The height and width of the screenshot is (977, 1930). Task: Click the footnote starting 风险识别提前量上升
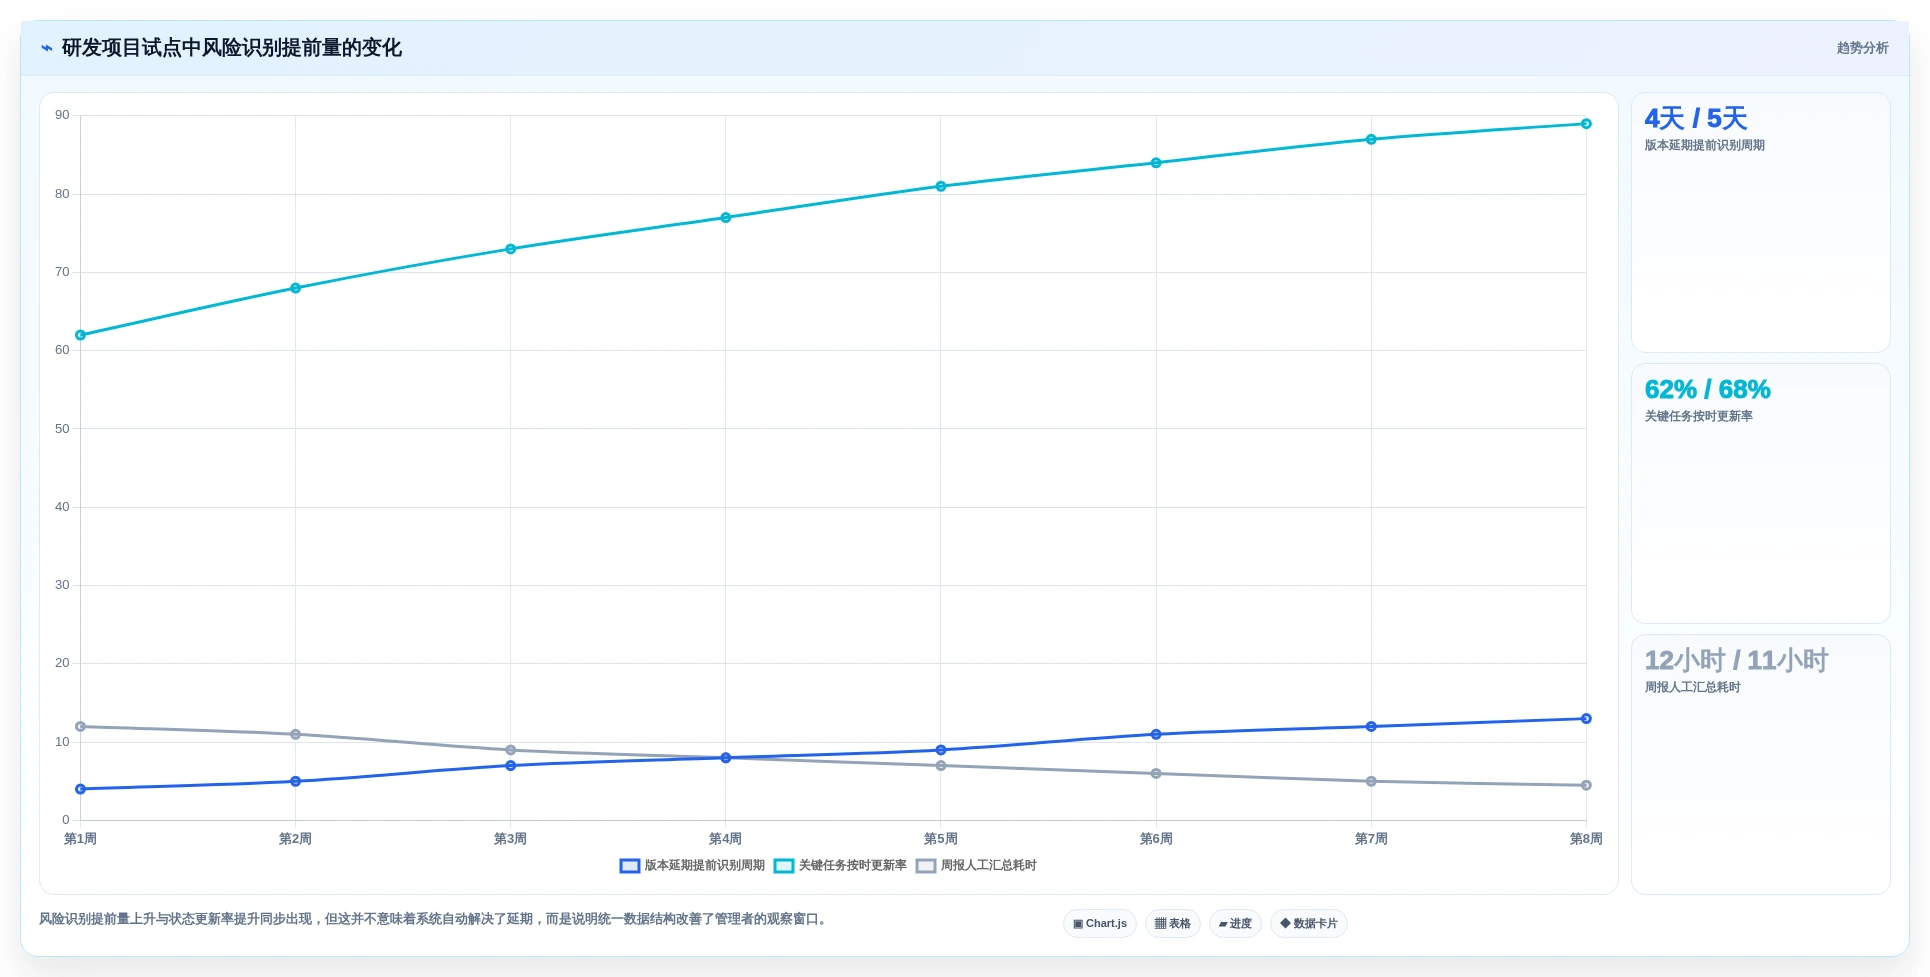435,919
